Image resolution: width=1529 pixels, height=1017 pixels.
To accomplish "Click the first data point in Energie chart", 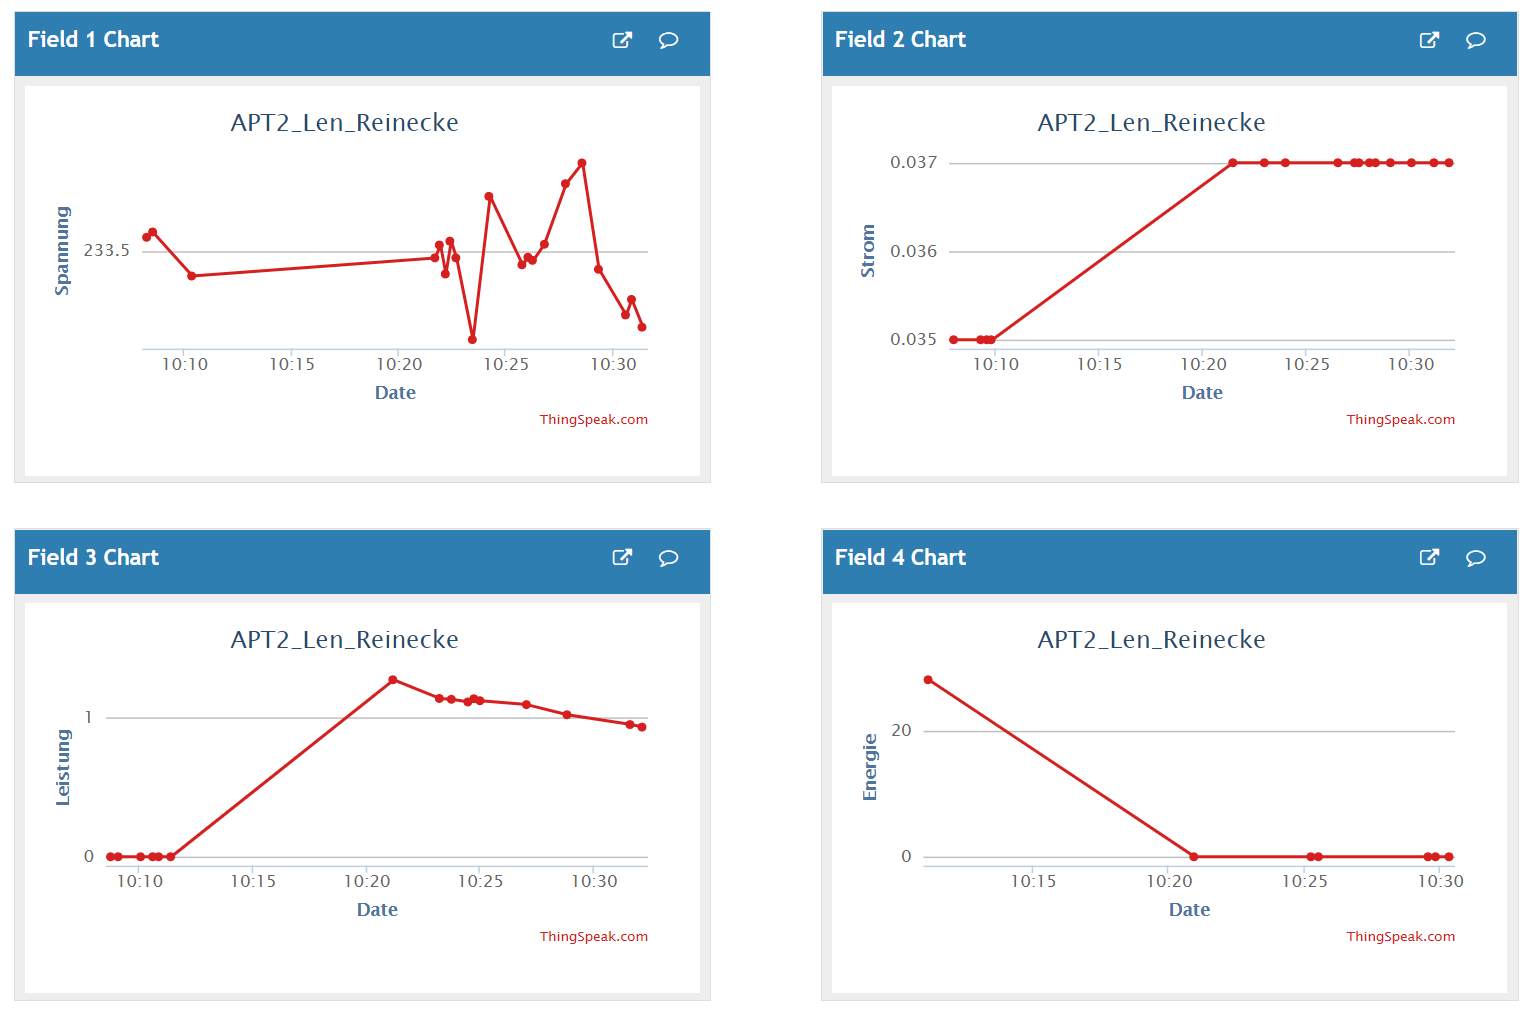I will (x=928, y=680).
